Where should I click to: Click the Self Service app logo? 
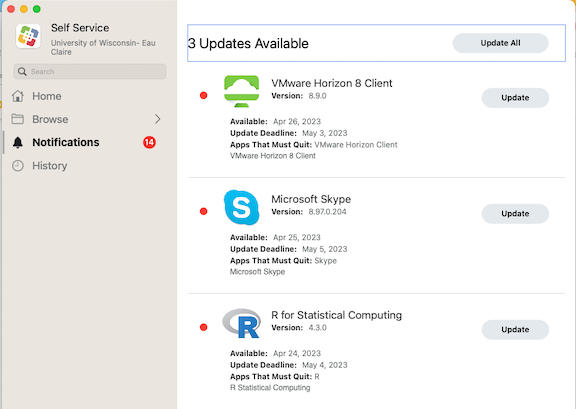tap(28, 36)
